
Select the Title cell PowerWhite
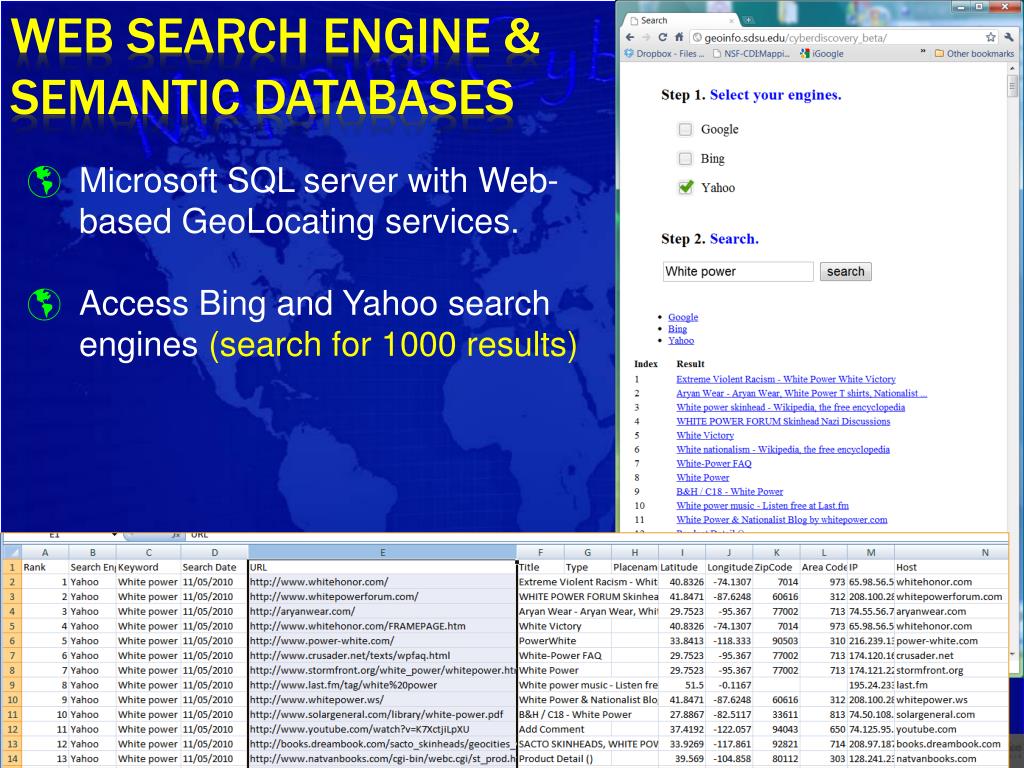(x=541, y=641)
